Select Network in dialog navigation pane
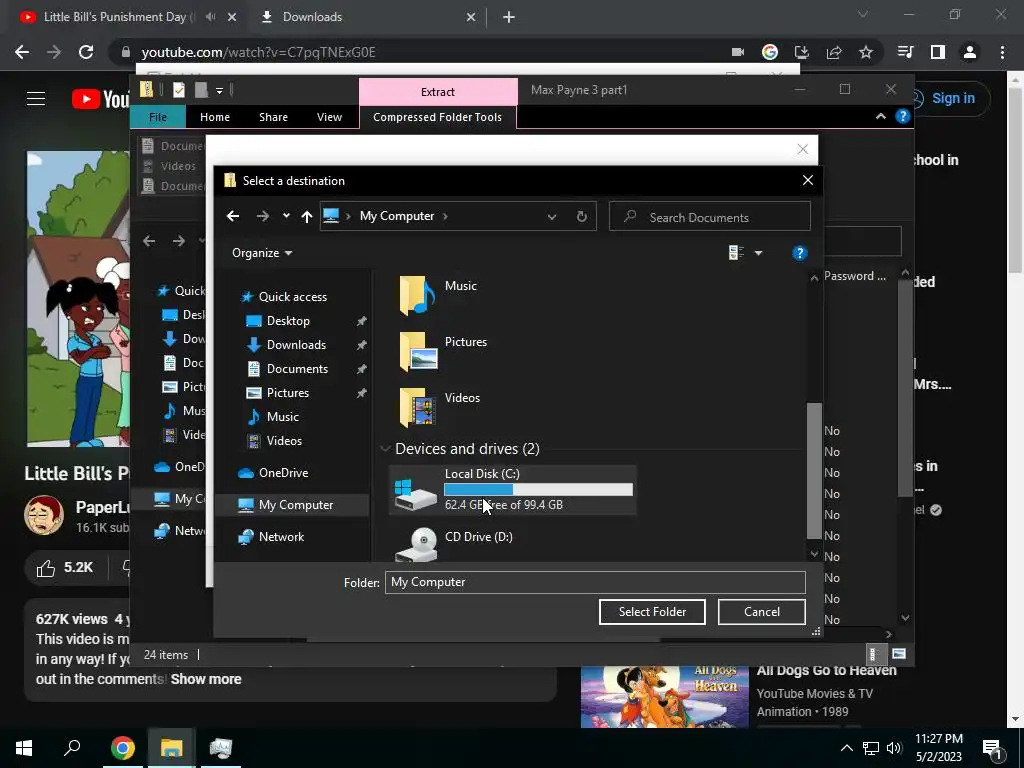The width and height of the screenshot is (1024, 768). coord(281,537)
